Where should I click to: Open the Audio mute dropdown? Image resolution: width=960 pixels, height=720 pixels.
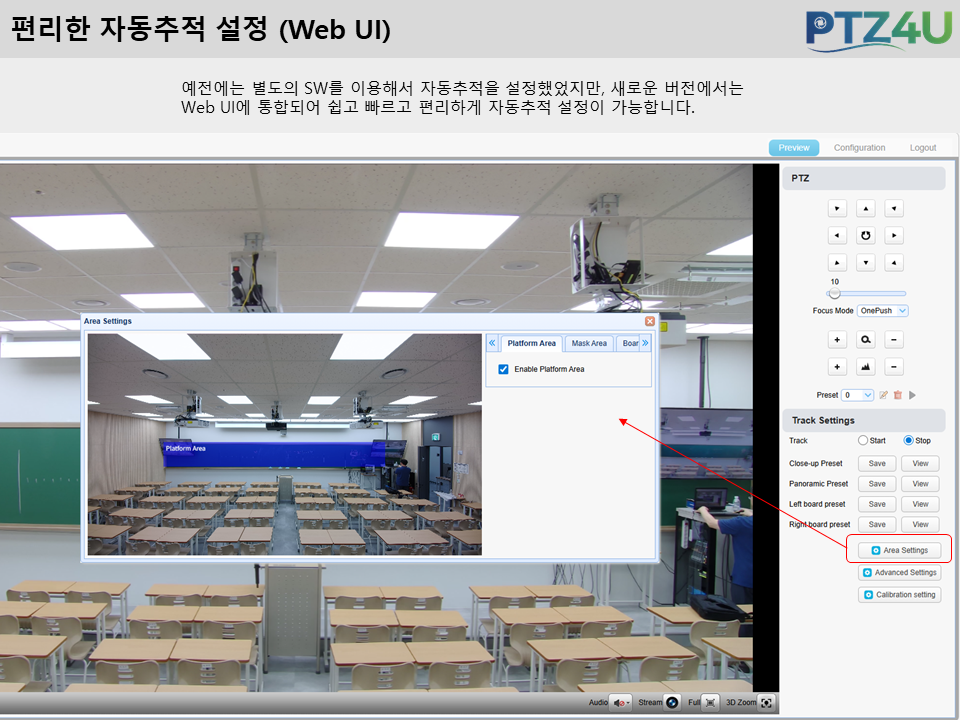621,702
